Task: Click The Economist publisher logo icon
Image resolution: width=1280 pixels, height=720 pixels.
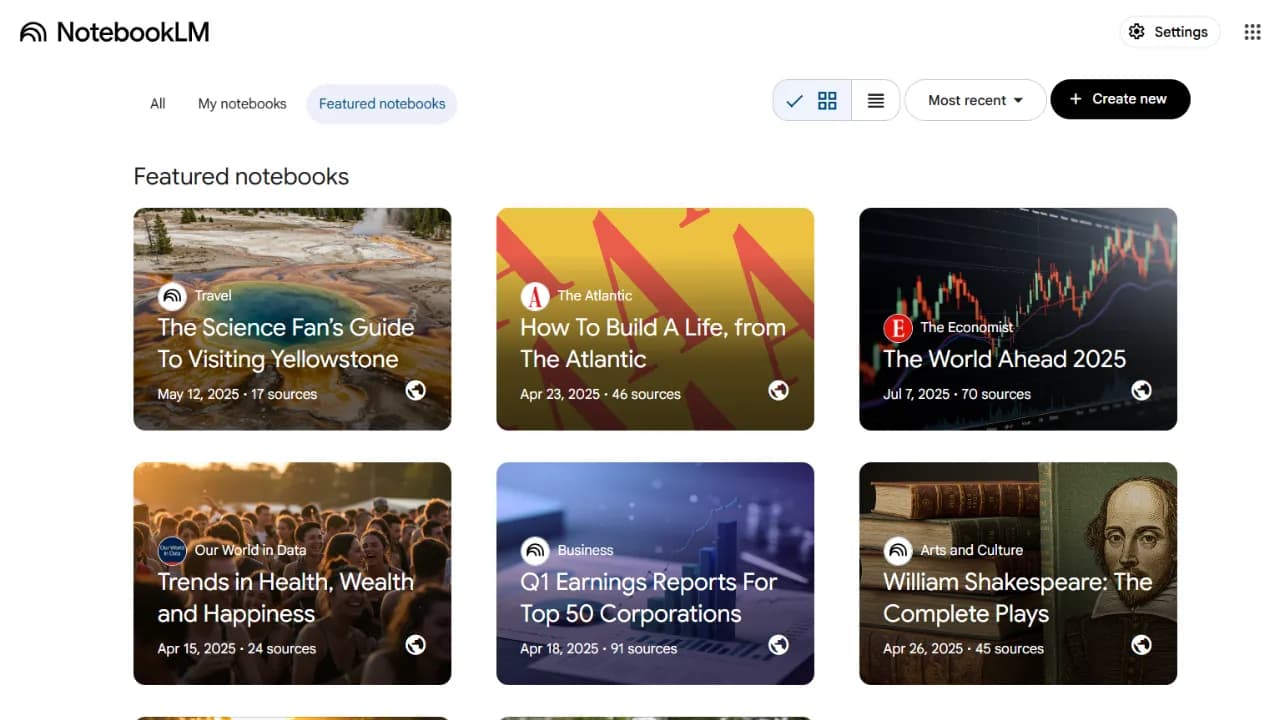Action: click(x=898, y=327)
